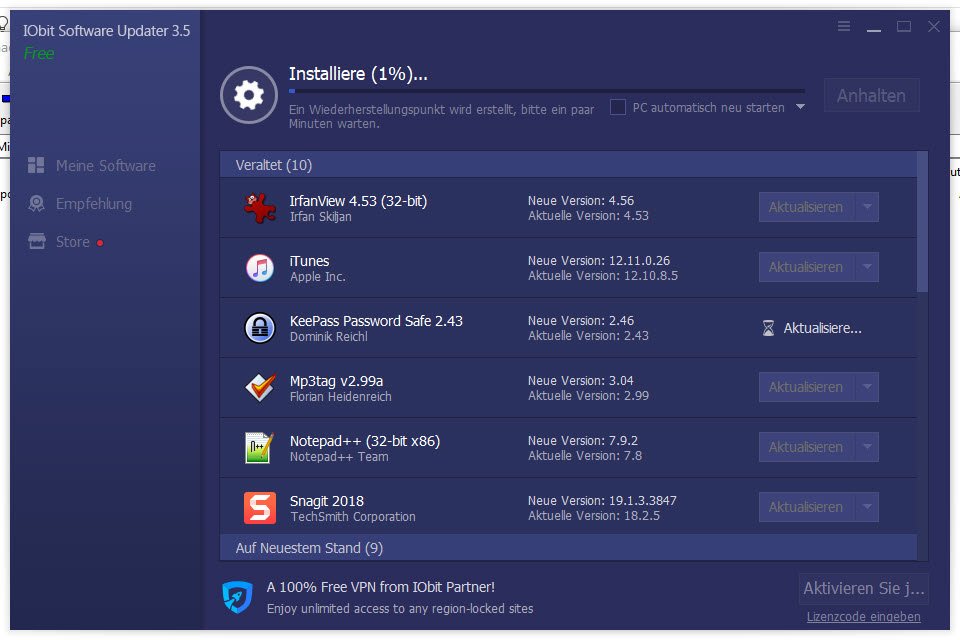
Task: Open the Lizenzcode eingeben link
Action: coord(863,617)
